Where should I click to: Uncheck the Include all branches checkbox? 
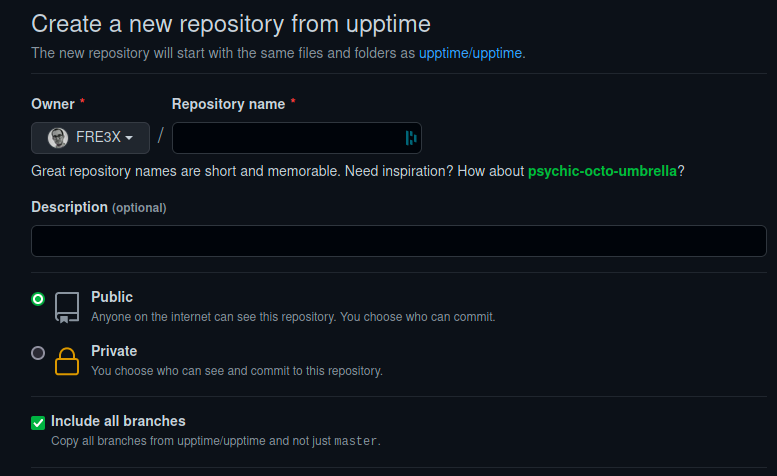pos(38,422)
